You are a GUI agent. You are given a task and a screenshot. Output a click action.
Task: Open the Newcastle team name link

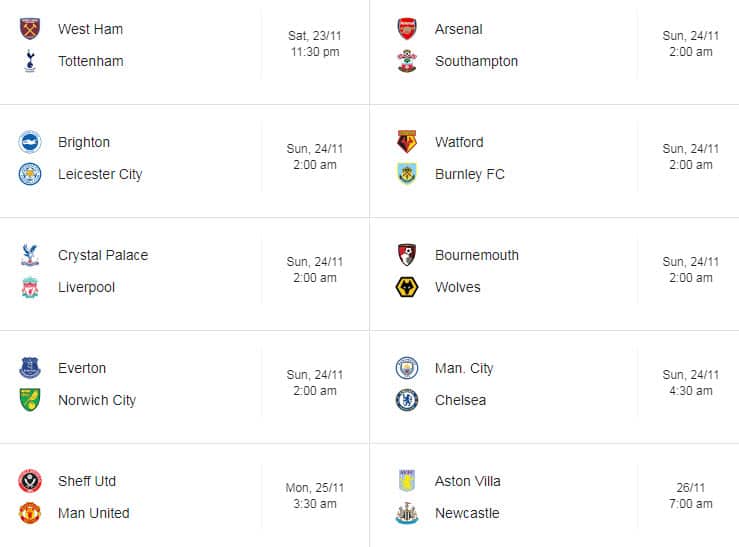click(467, 513)
